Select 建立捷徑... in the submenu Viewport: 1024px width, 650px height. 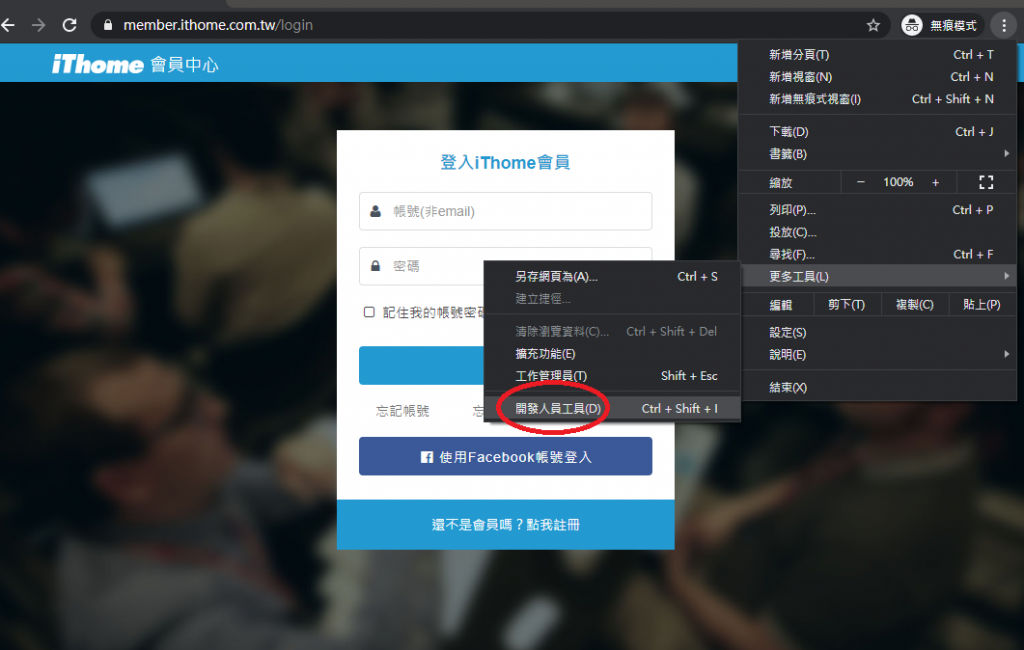612,299
